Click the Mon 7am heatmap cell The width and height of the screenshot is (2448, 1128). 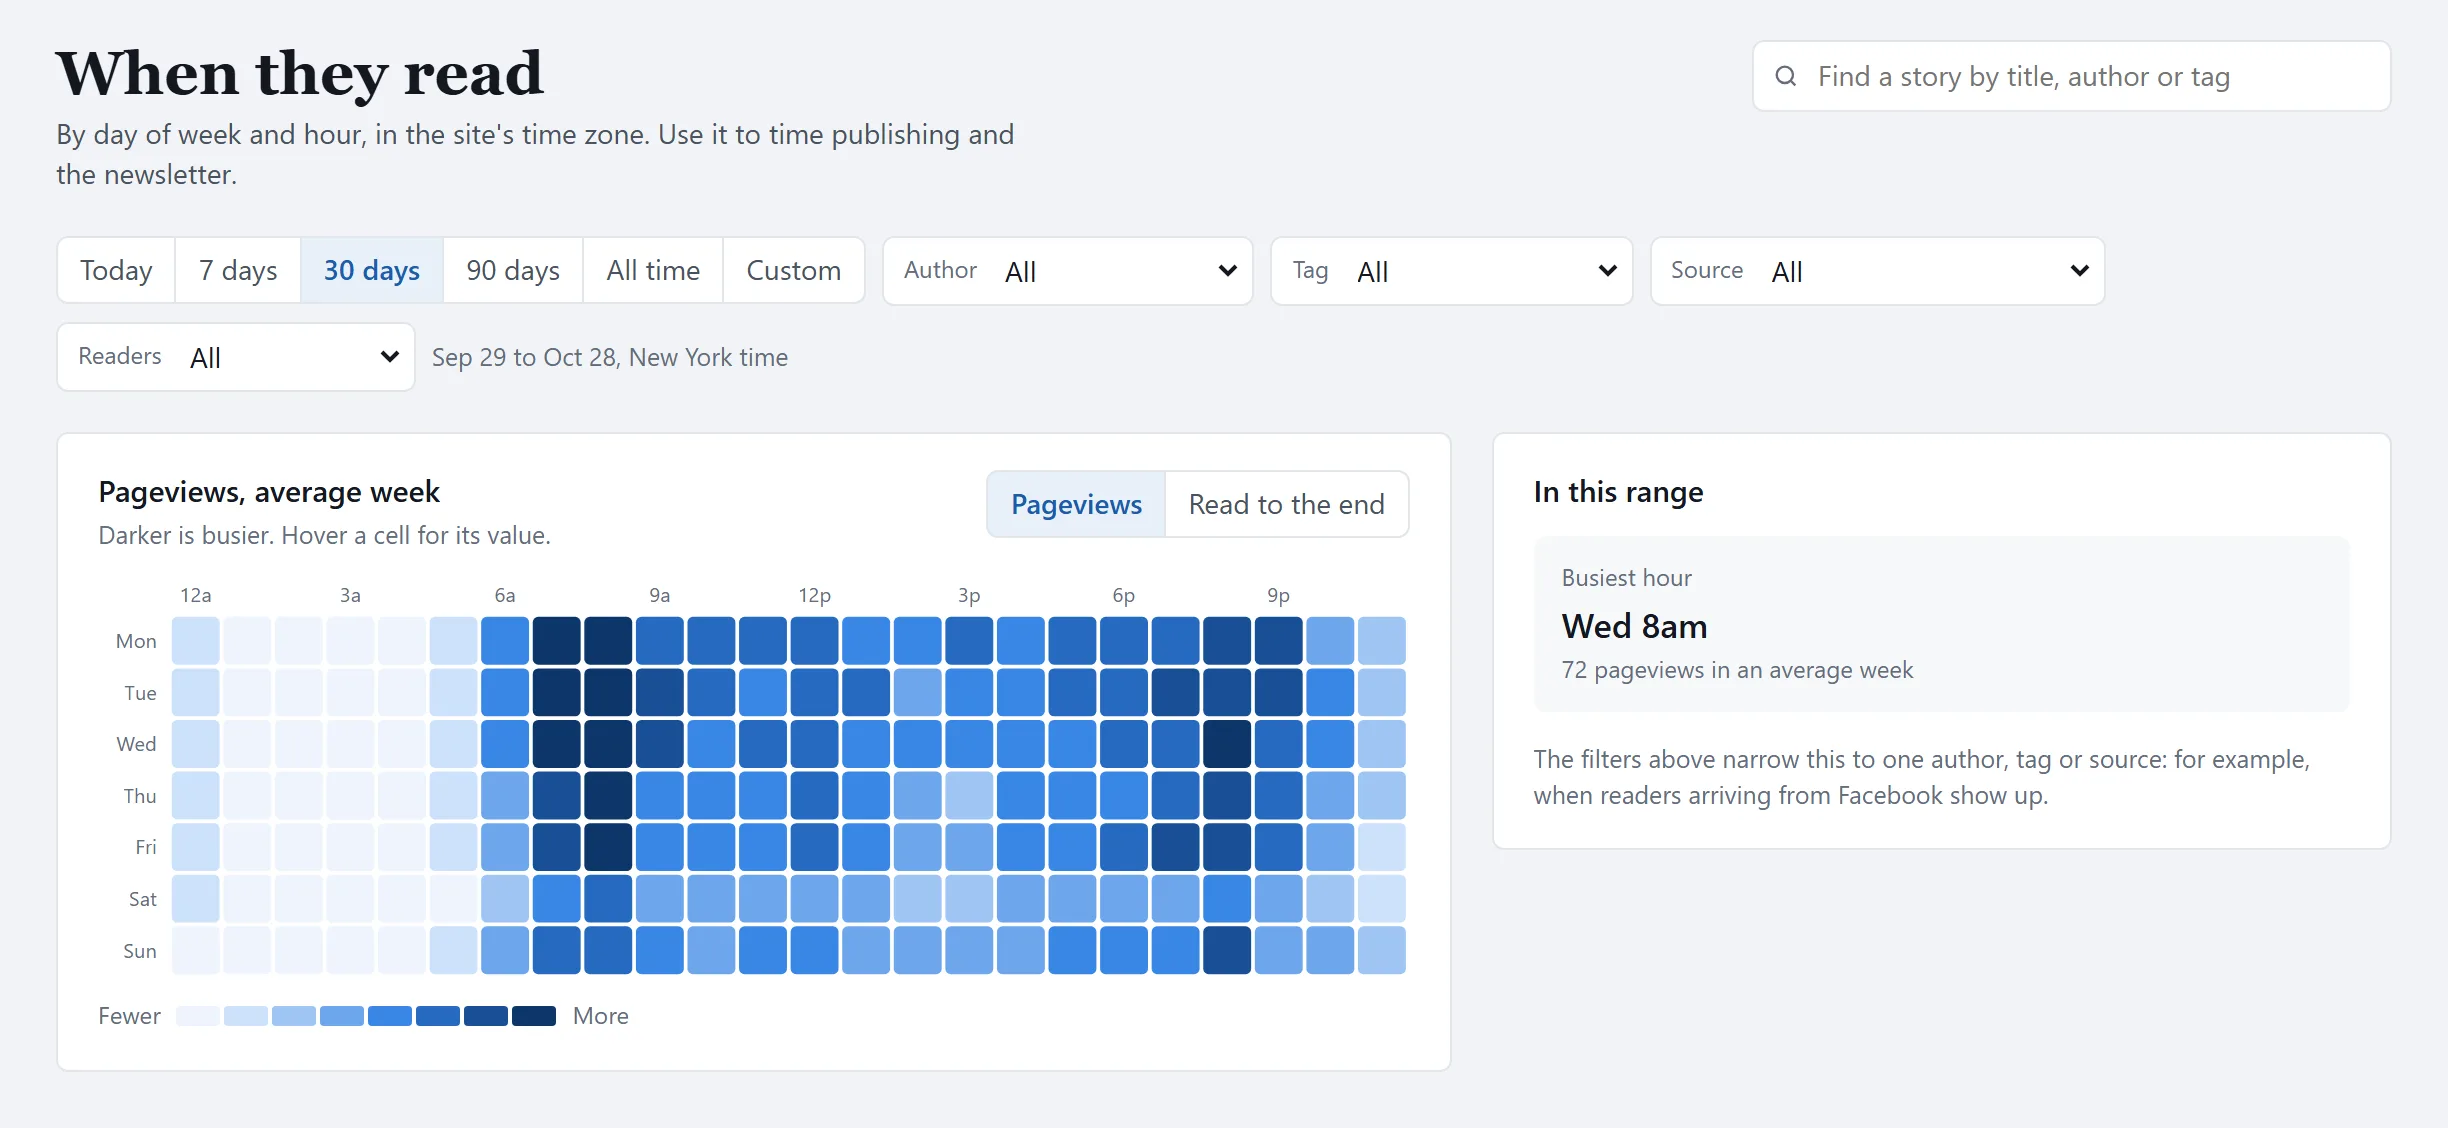557,641
